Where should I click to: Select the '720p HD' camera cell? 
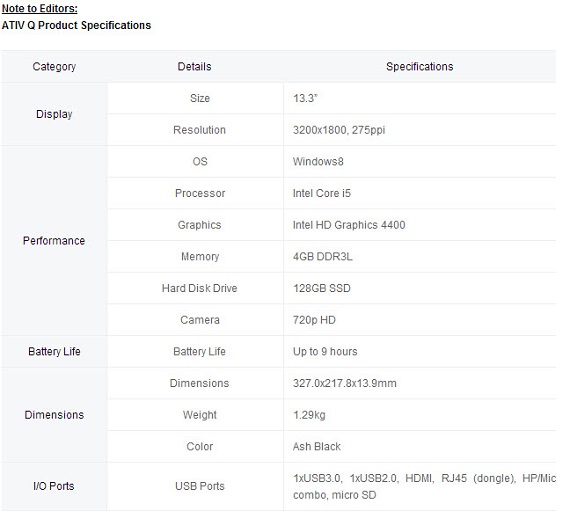(420, 320)
